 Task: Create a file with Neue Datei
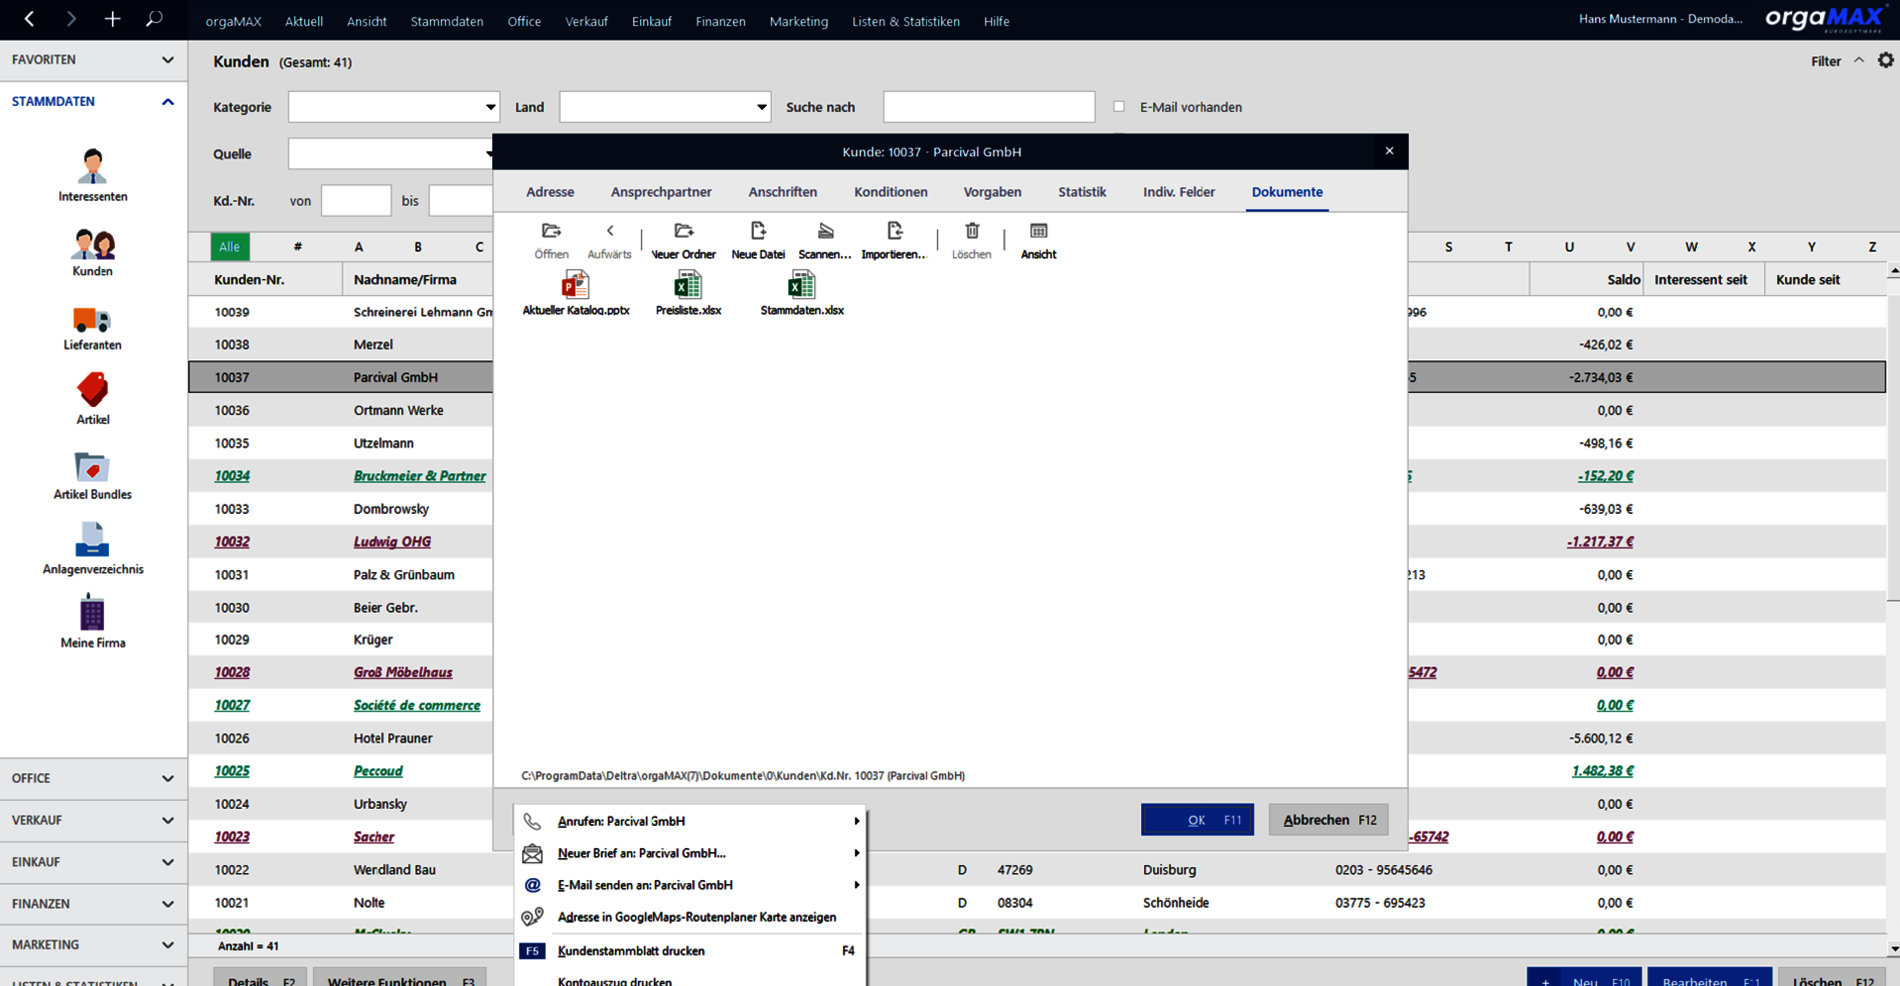(758, 241)
